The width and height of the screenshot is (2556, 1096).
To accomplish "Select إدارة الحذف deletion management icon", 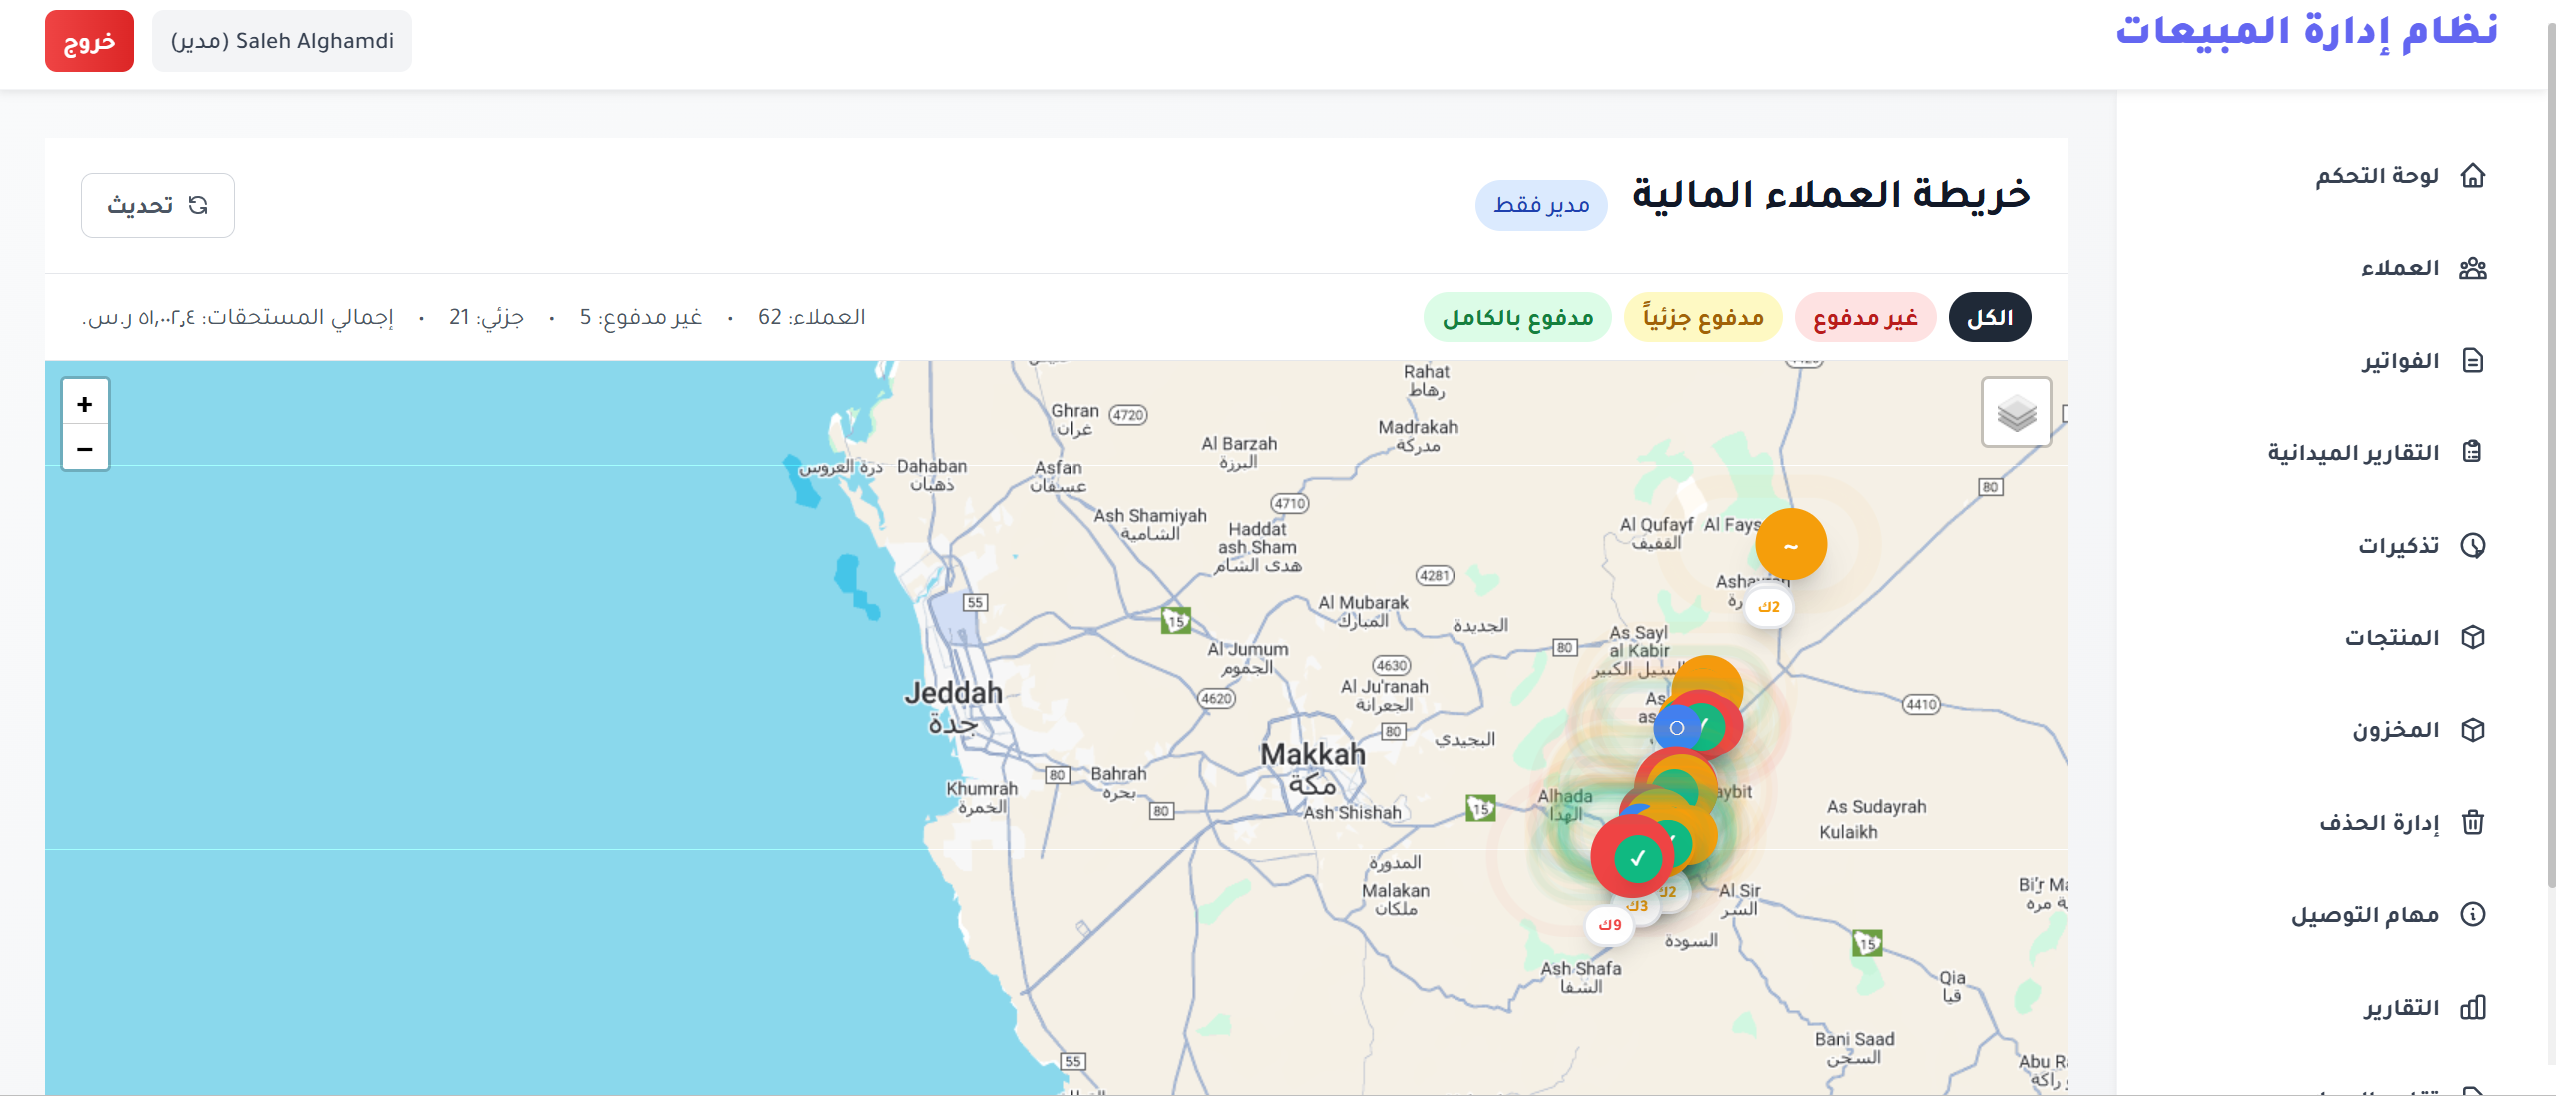I will coord(2473,822).
